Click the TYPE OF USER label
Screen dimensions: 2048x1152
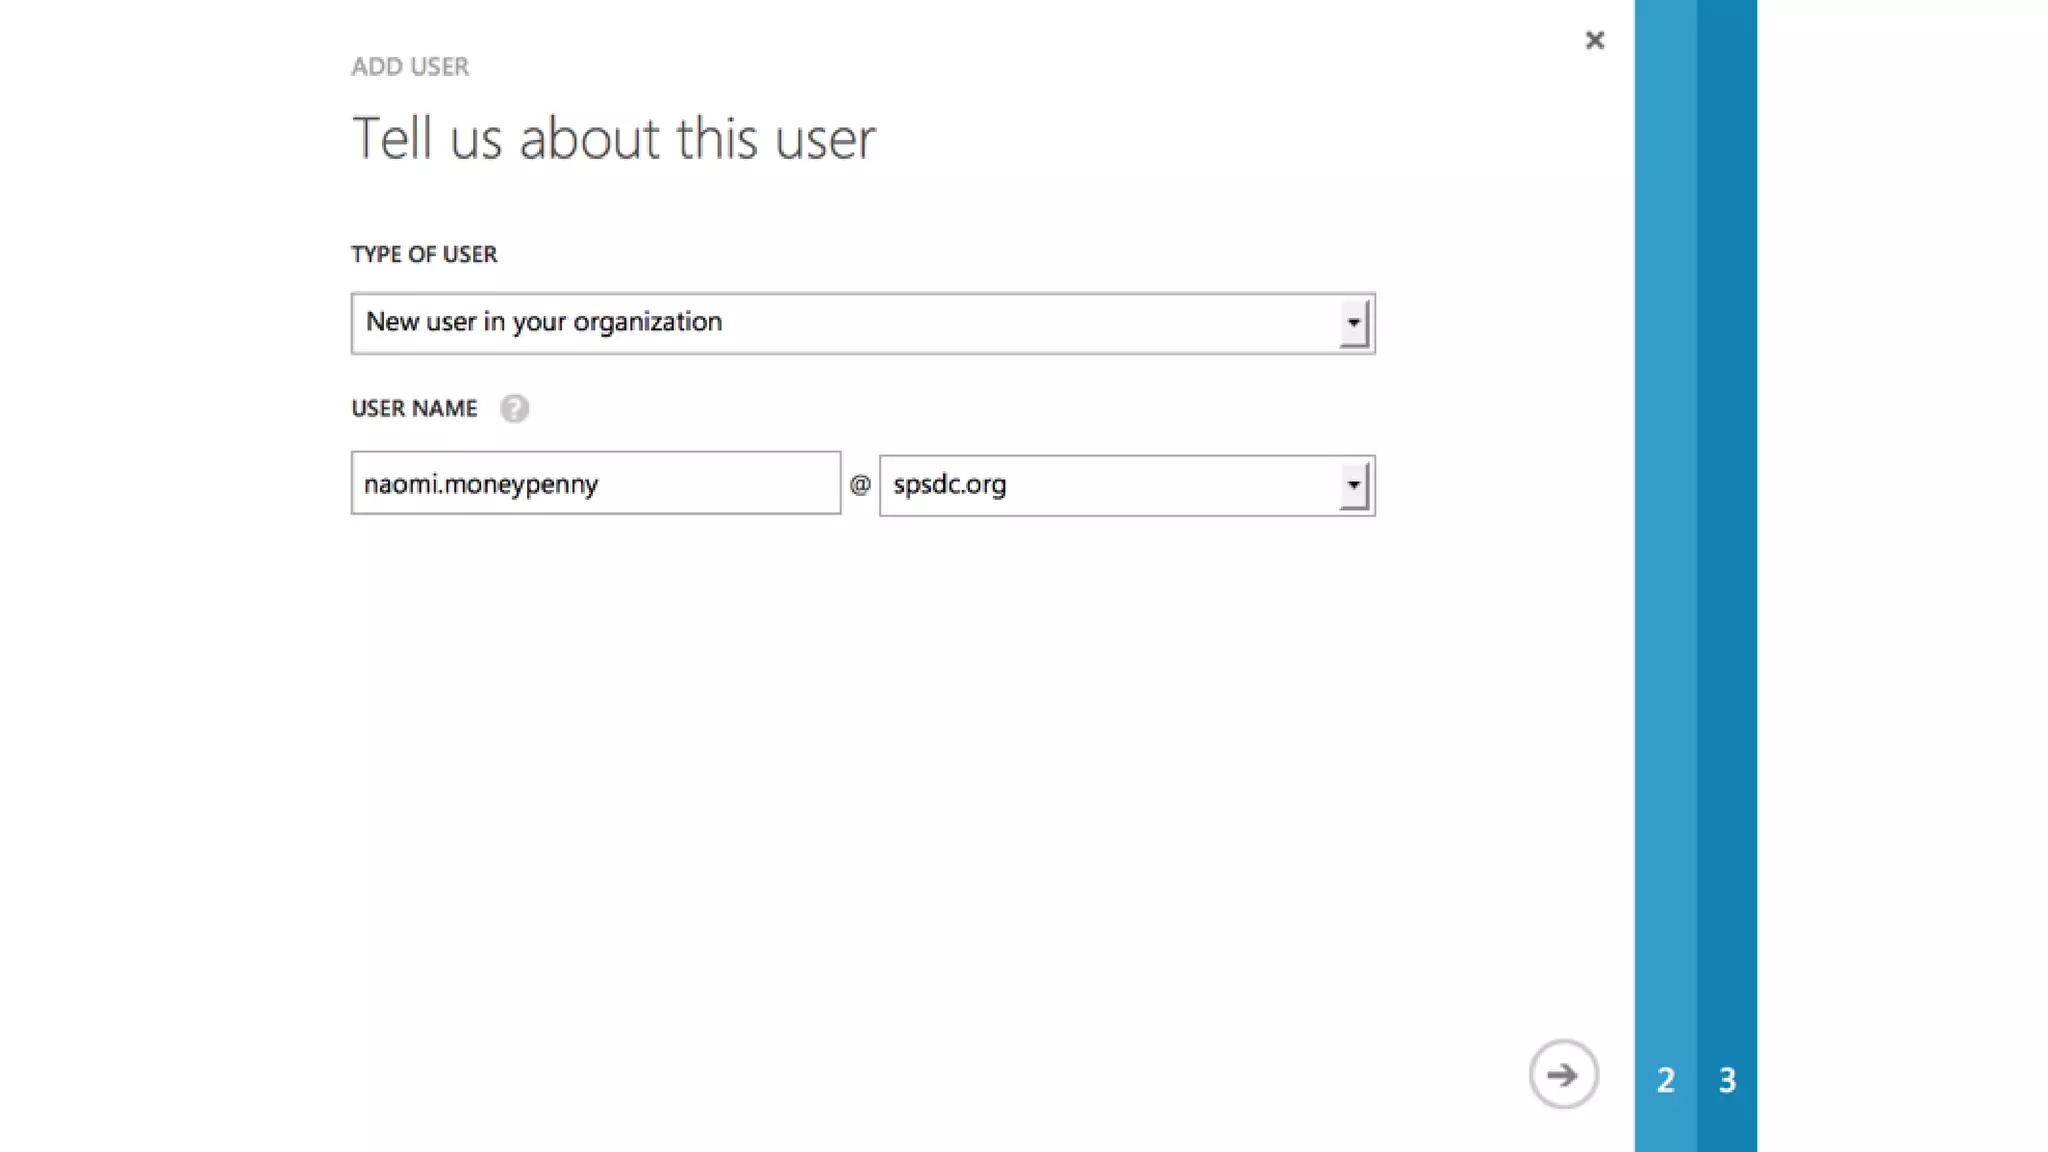(424, 254)
